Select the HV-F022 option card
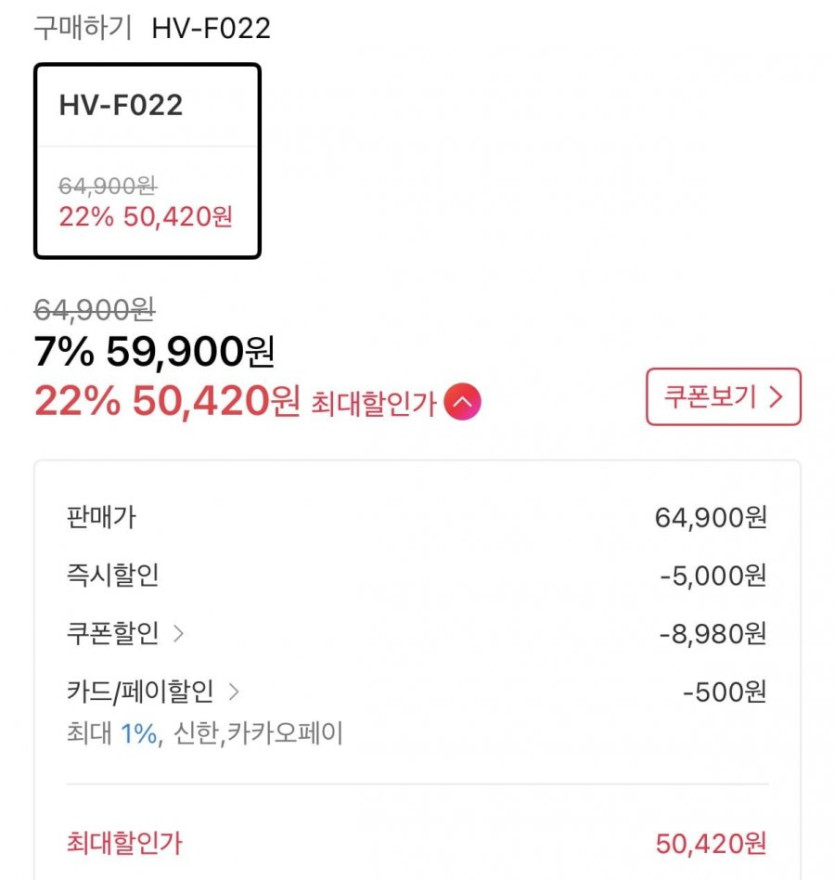This screenshot has width=835, height=880. click(x=147, y=161)
